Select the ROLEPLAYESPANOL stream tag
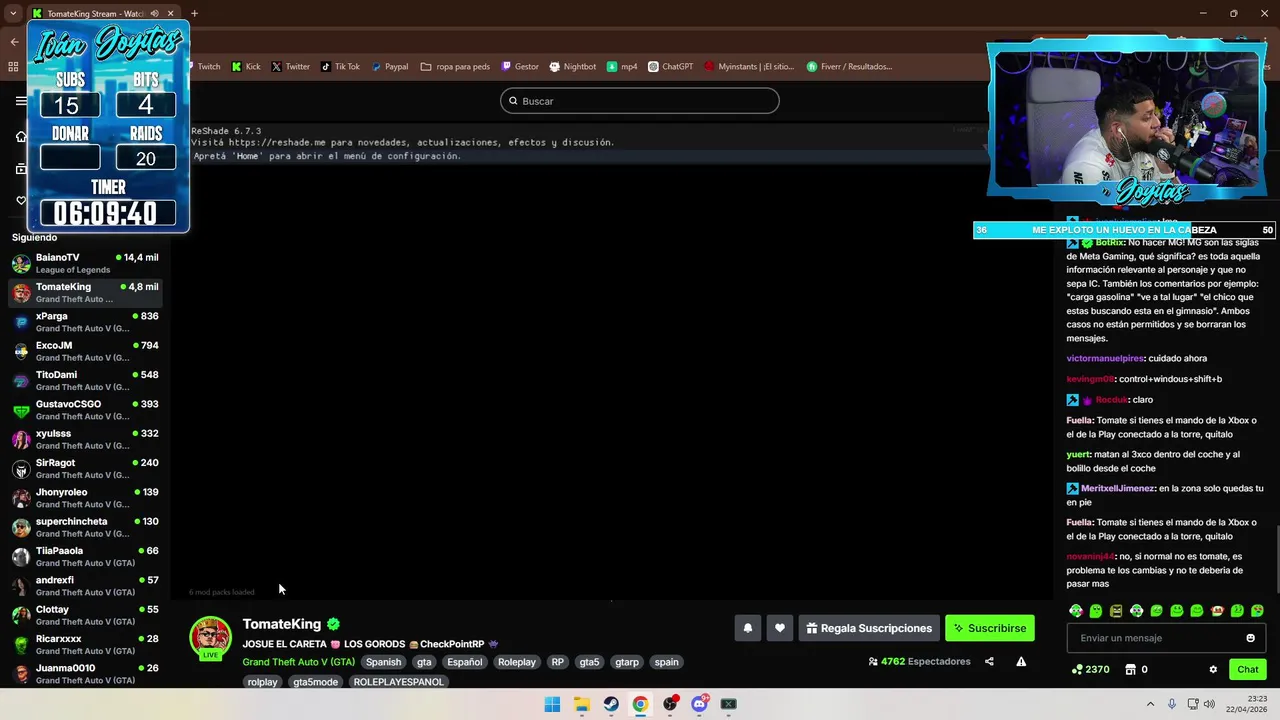 coord(398,682)
